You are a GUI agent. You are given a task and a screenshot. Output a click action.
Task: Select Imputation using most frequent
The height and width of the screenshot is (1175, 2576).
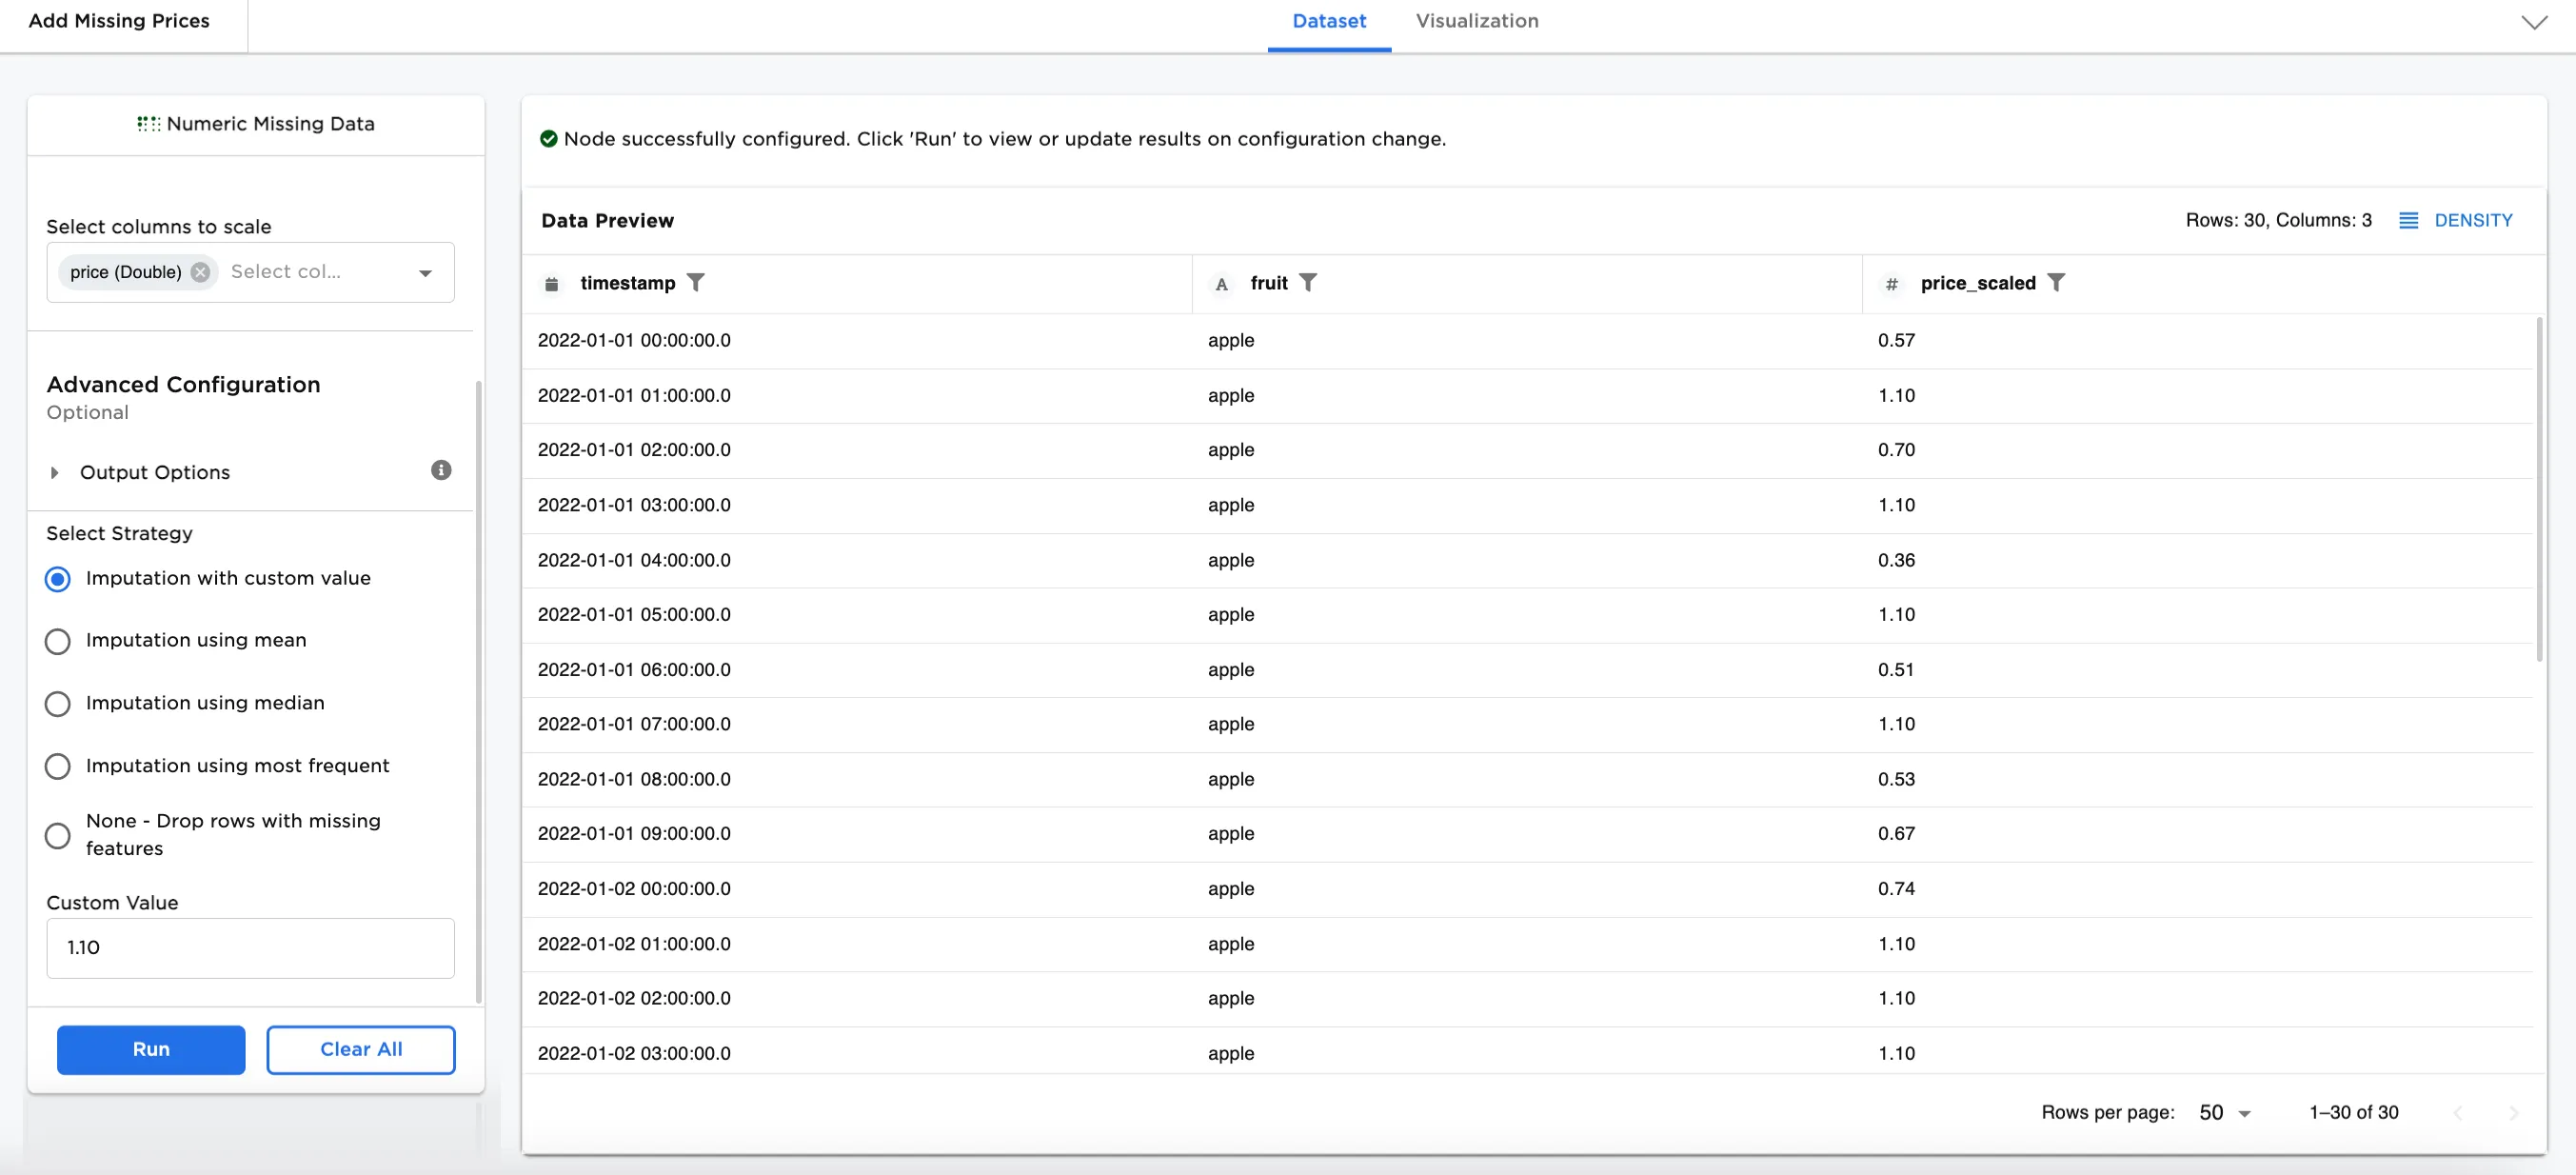(x=58, y=766)
